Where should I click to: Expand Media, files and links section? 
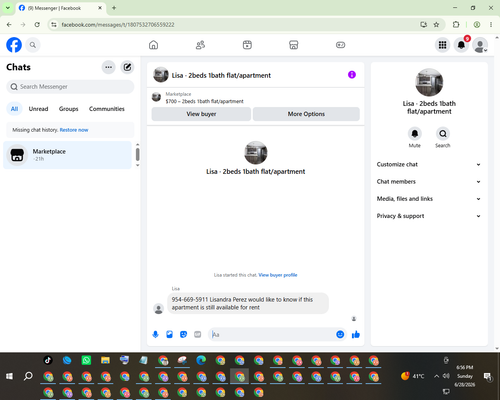point(429,199)
